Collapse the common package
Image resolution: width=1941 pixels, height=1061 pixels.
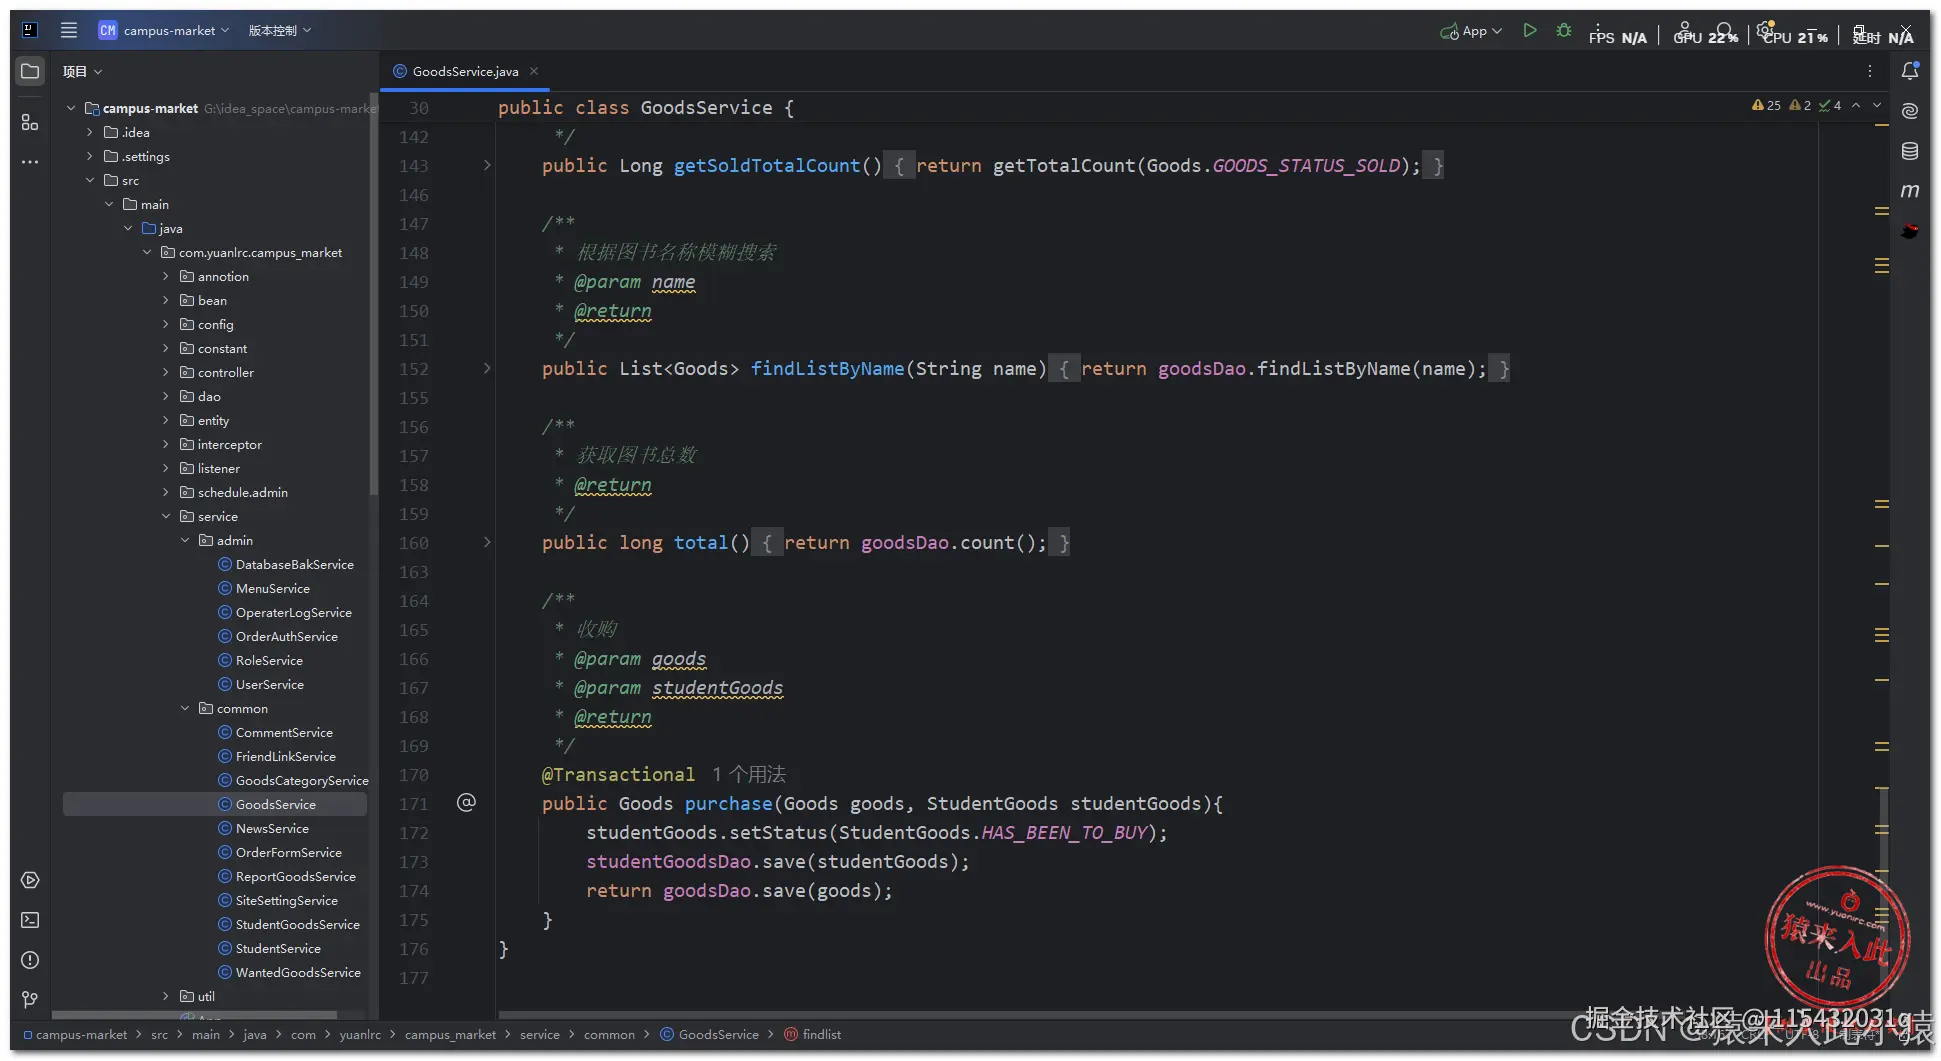(x=185, y=708)
